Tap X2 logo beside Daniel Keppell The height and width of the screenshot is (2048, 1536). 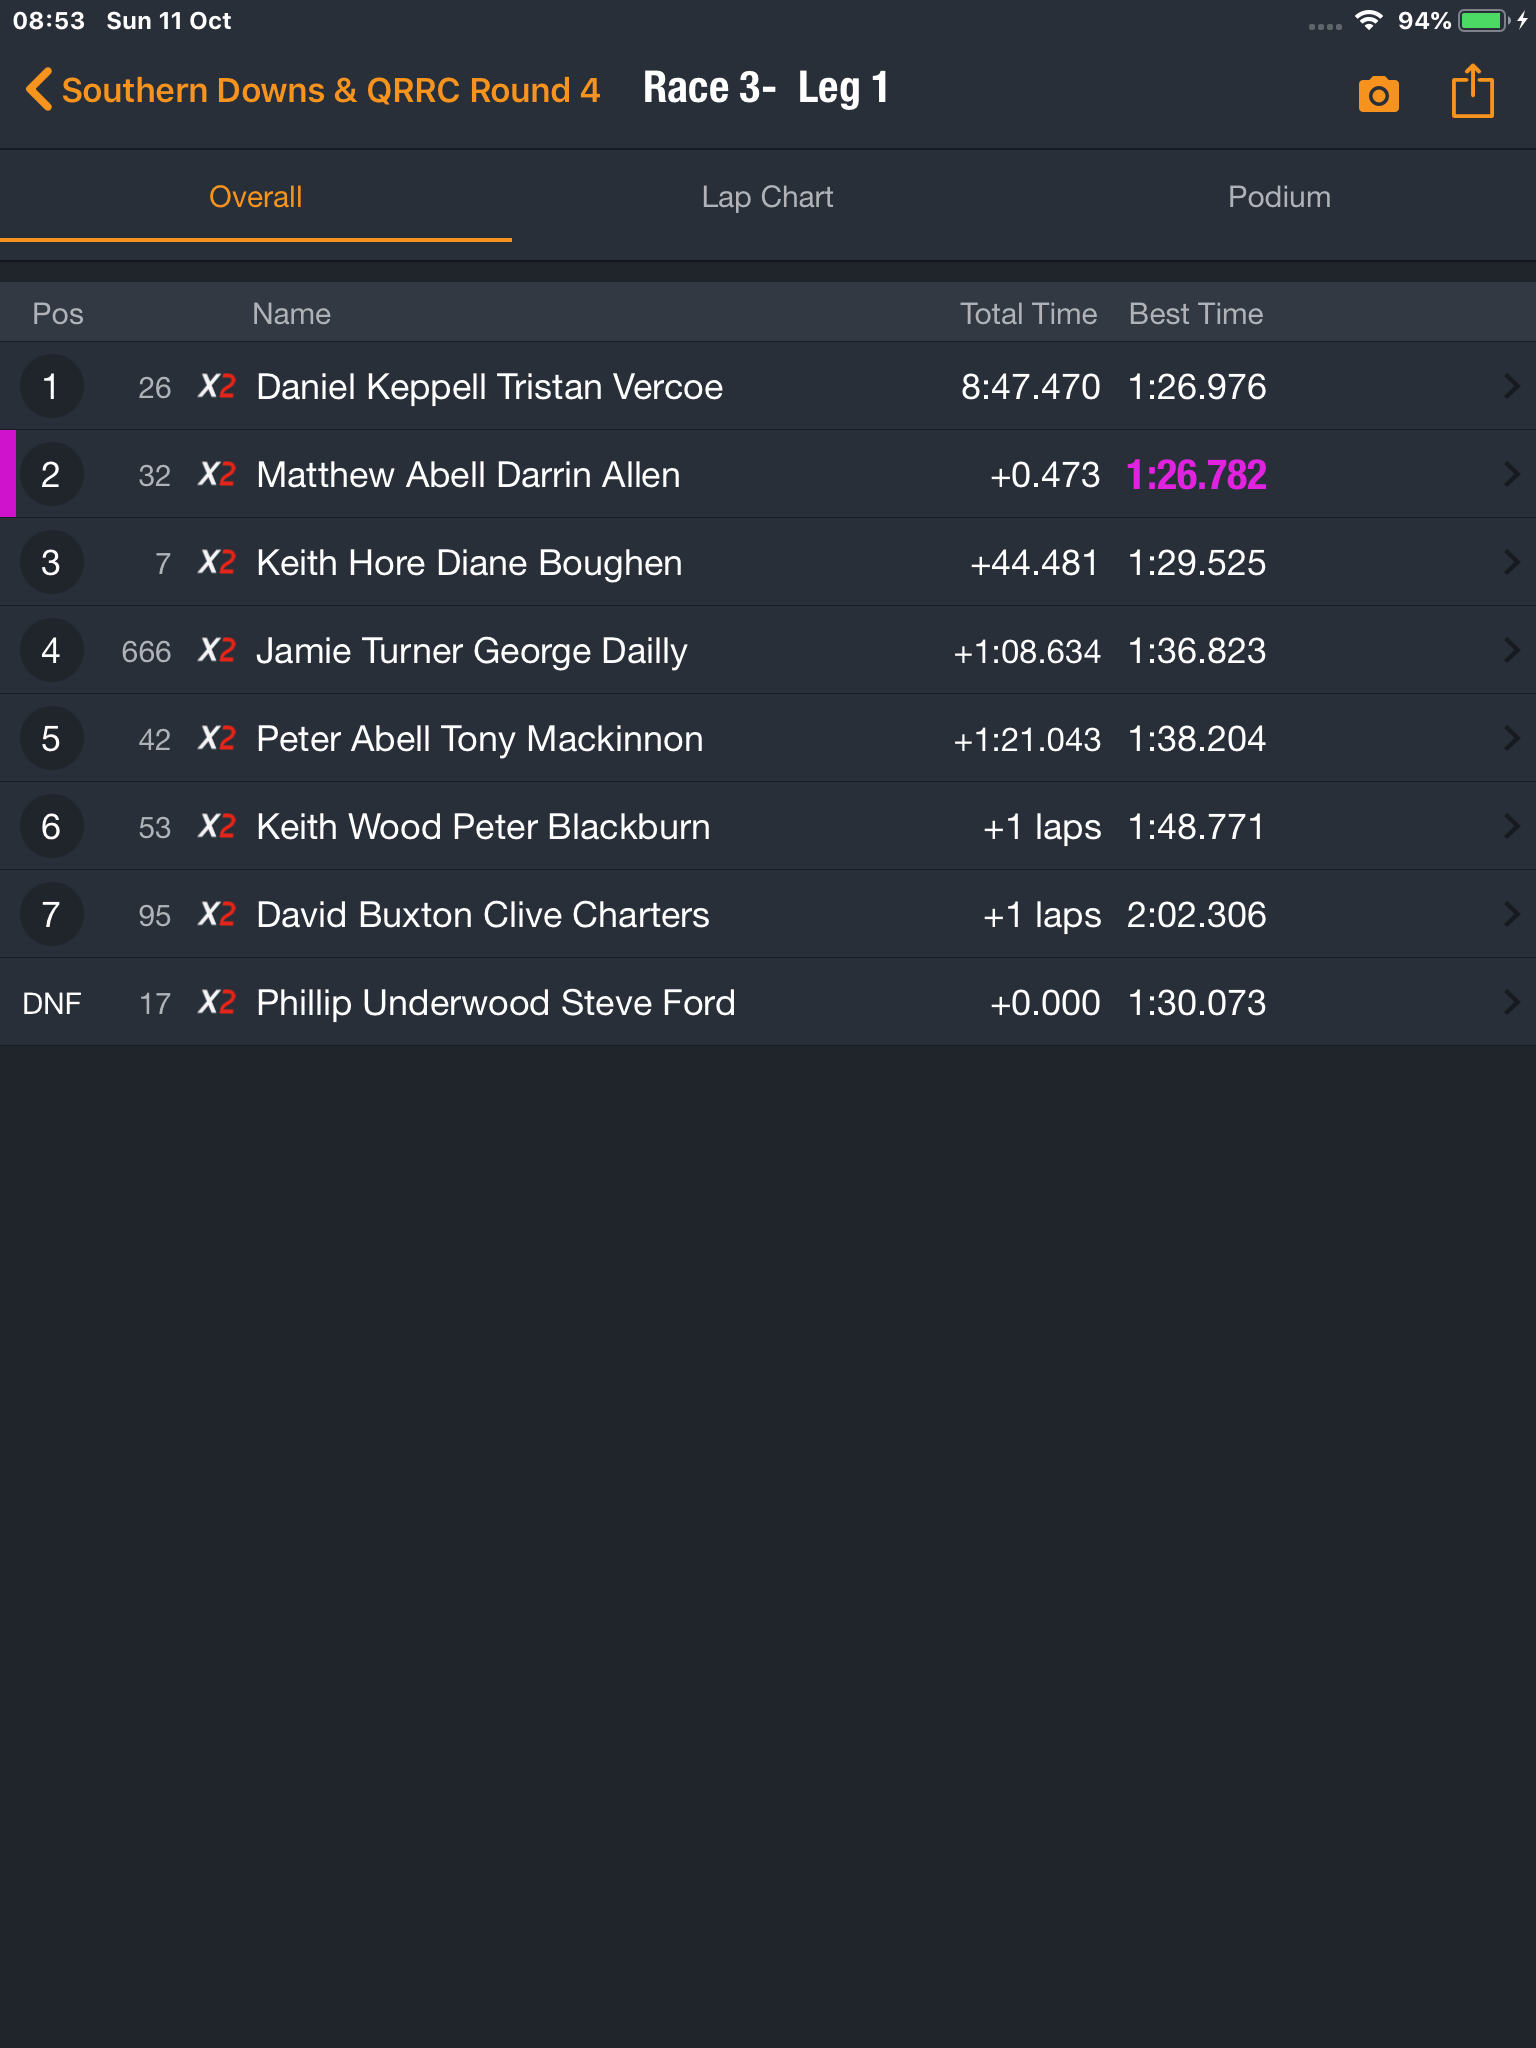pyautogui.click(x=217, y=386)
